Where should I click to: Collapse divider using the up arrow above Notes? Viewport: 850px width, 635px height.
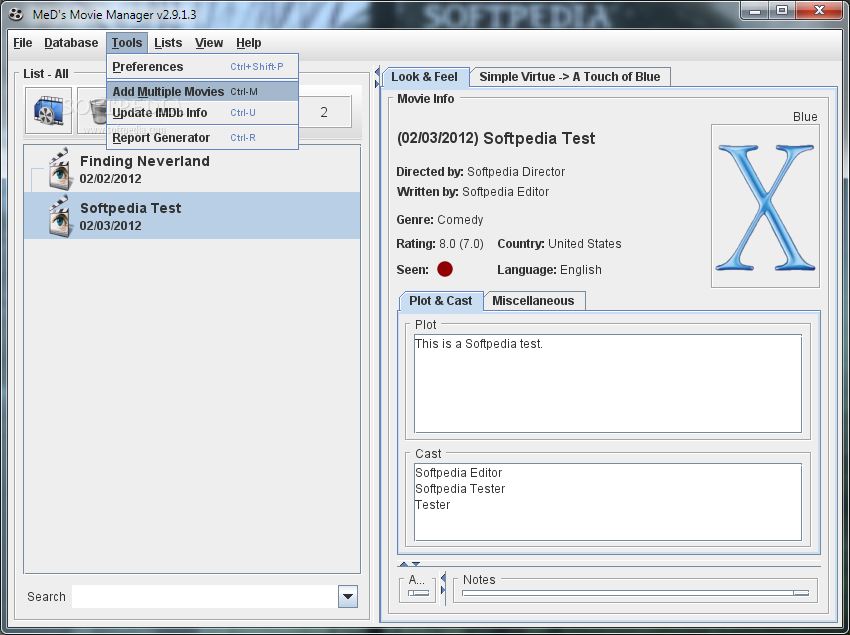[404, 564]
